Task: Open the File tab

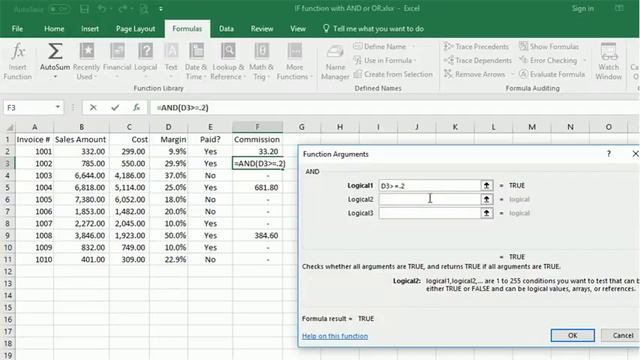Action: (x=17, y=29)
